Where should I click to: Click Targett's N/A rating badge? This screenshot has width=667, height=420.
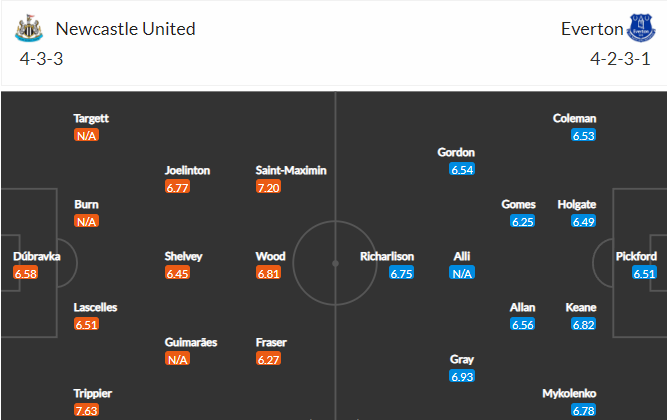pos(86,135)
